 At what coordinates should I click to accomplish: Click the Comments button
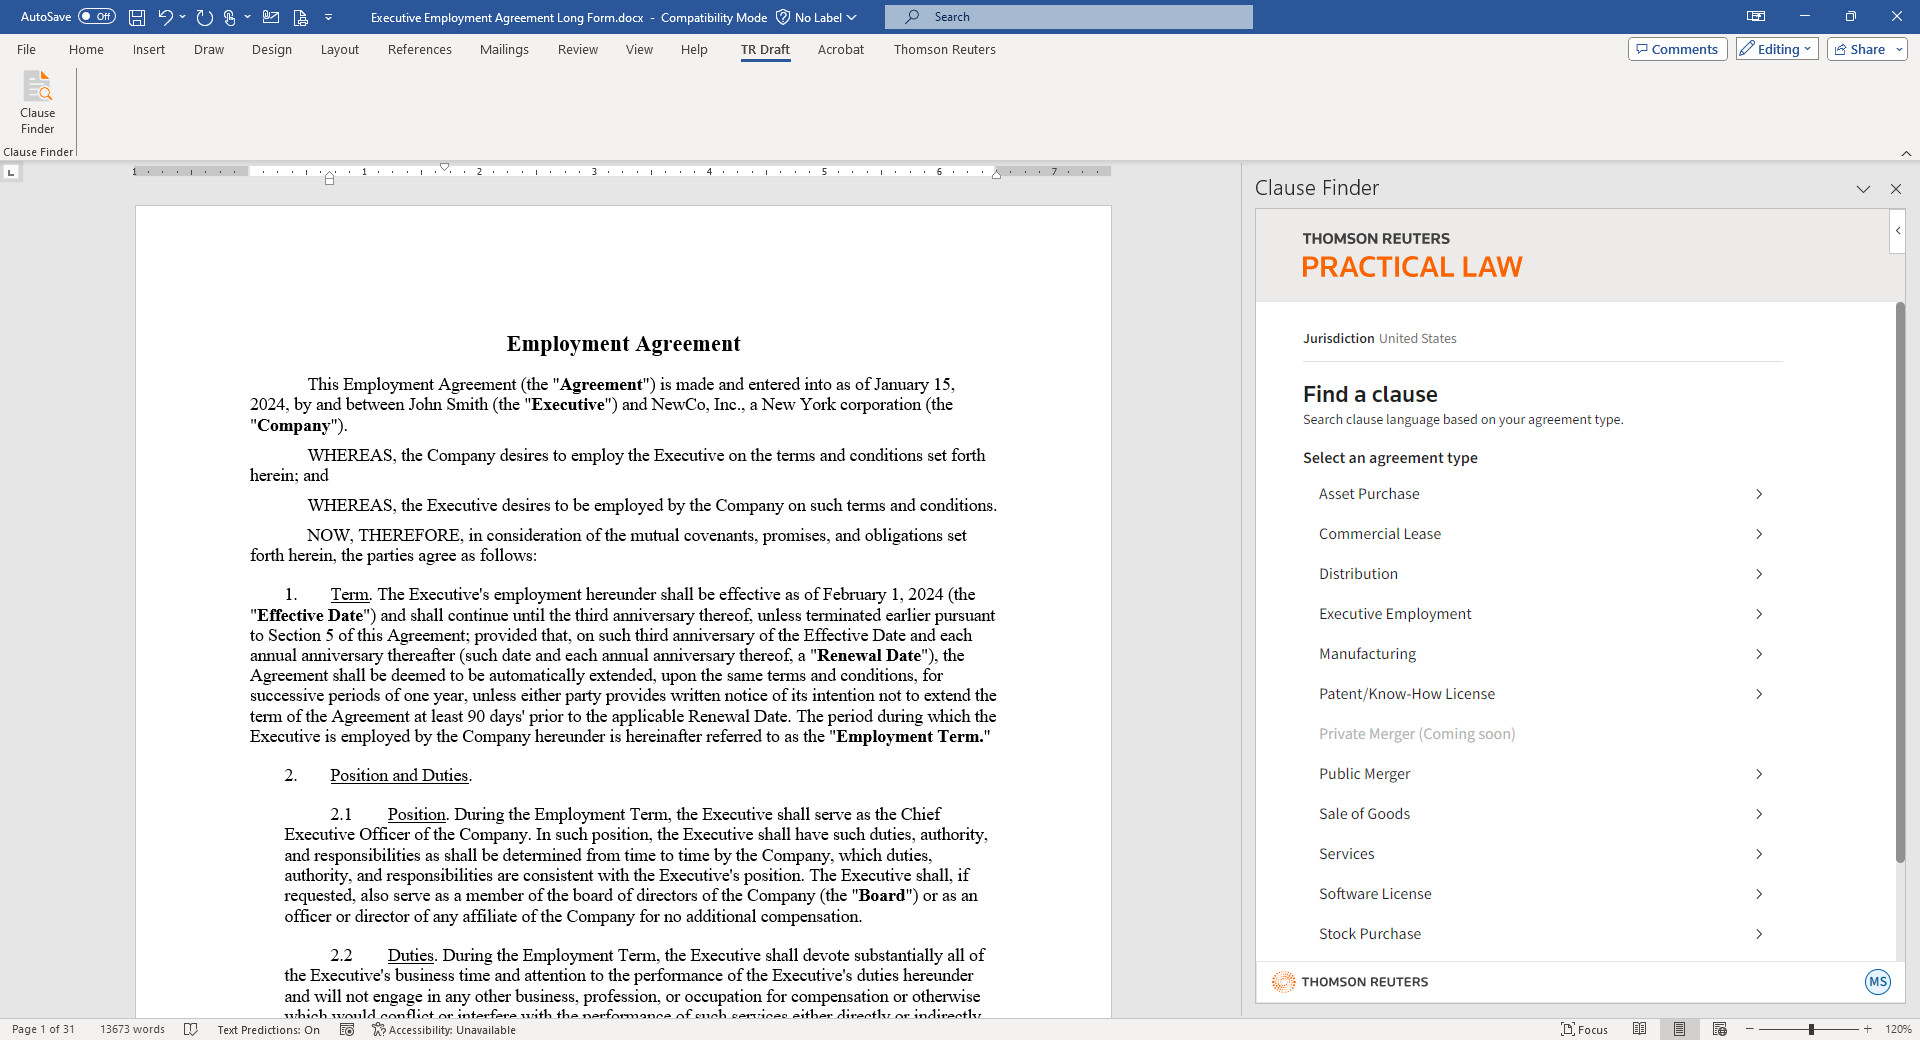click(x=1677, y=49)
